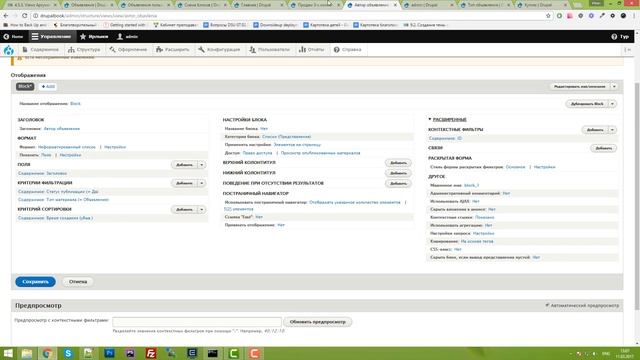Screen dimensions: 640x360
Task: Open the Содержимое admin menu item
Action: (x=40, y=49)
